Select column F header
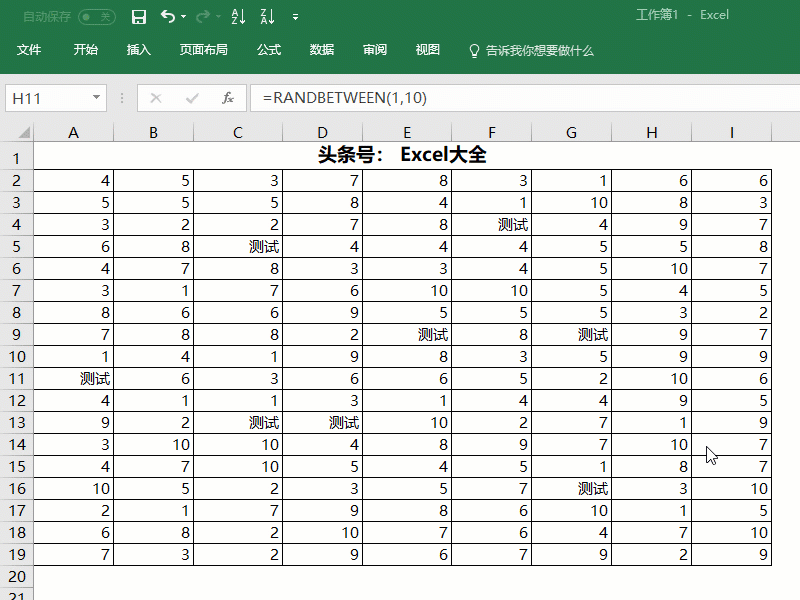800x600 pixels. [x=492, y=133]
